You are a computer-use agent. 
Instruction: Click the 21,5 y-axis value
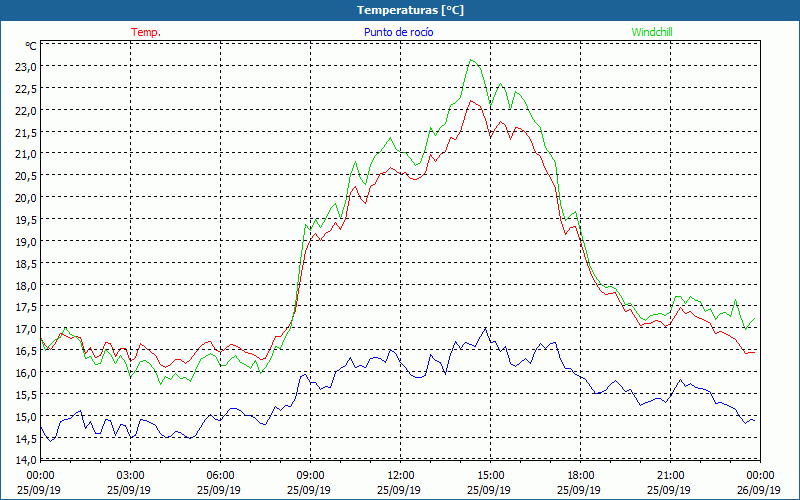(x=27, y=133)
